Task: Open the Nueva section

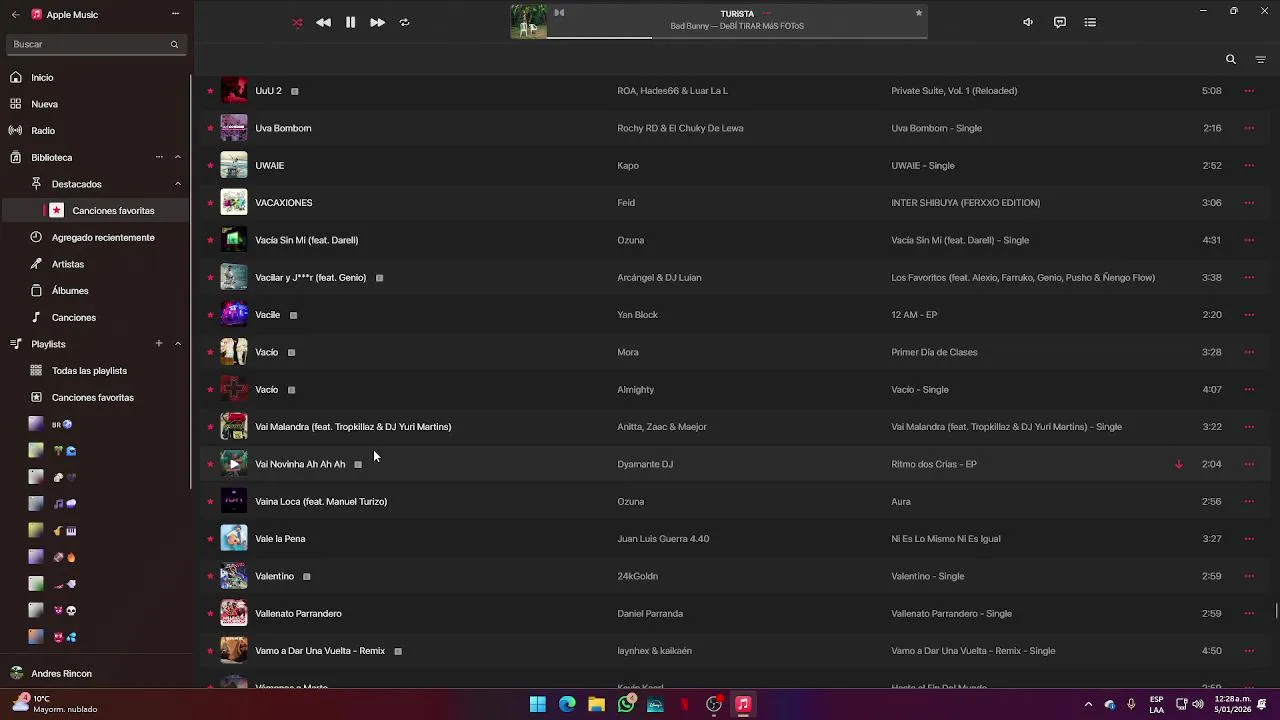Action: click(x=44, y=104)
